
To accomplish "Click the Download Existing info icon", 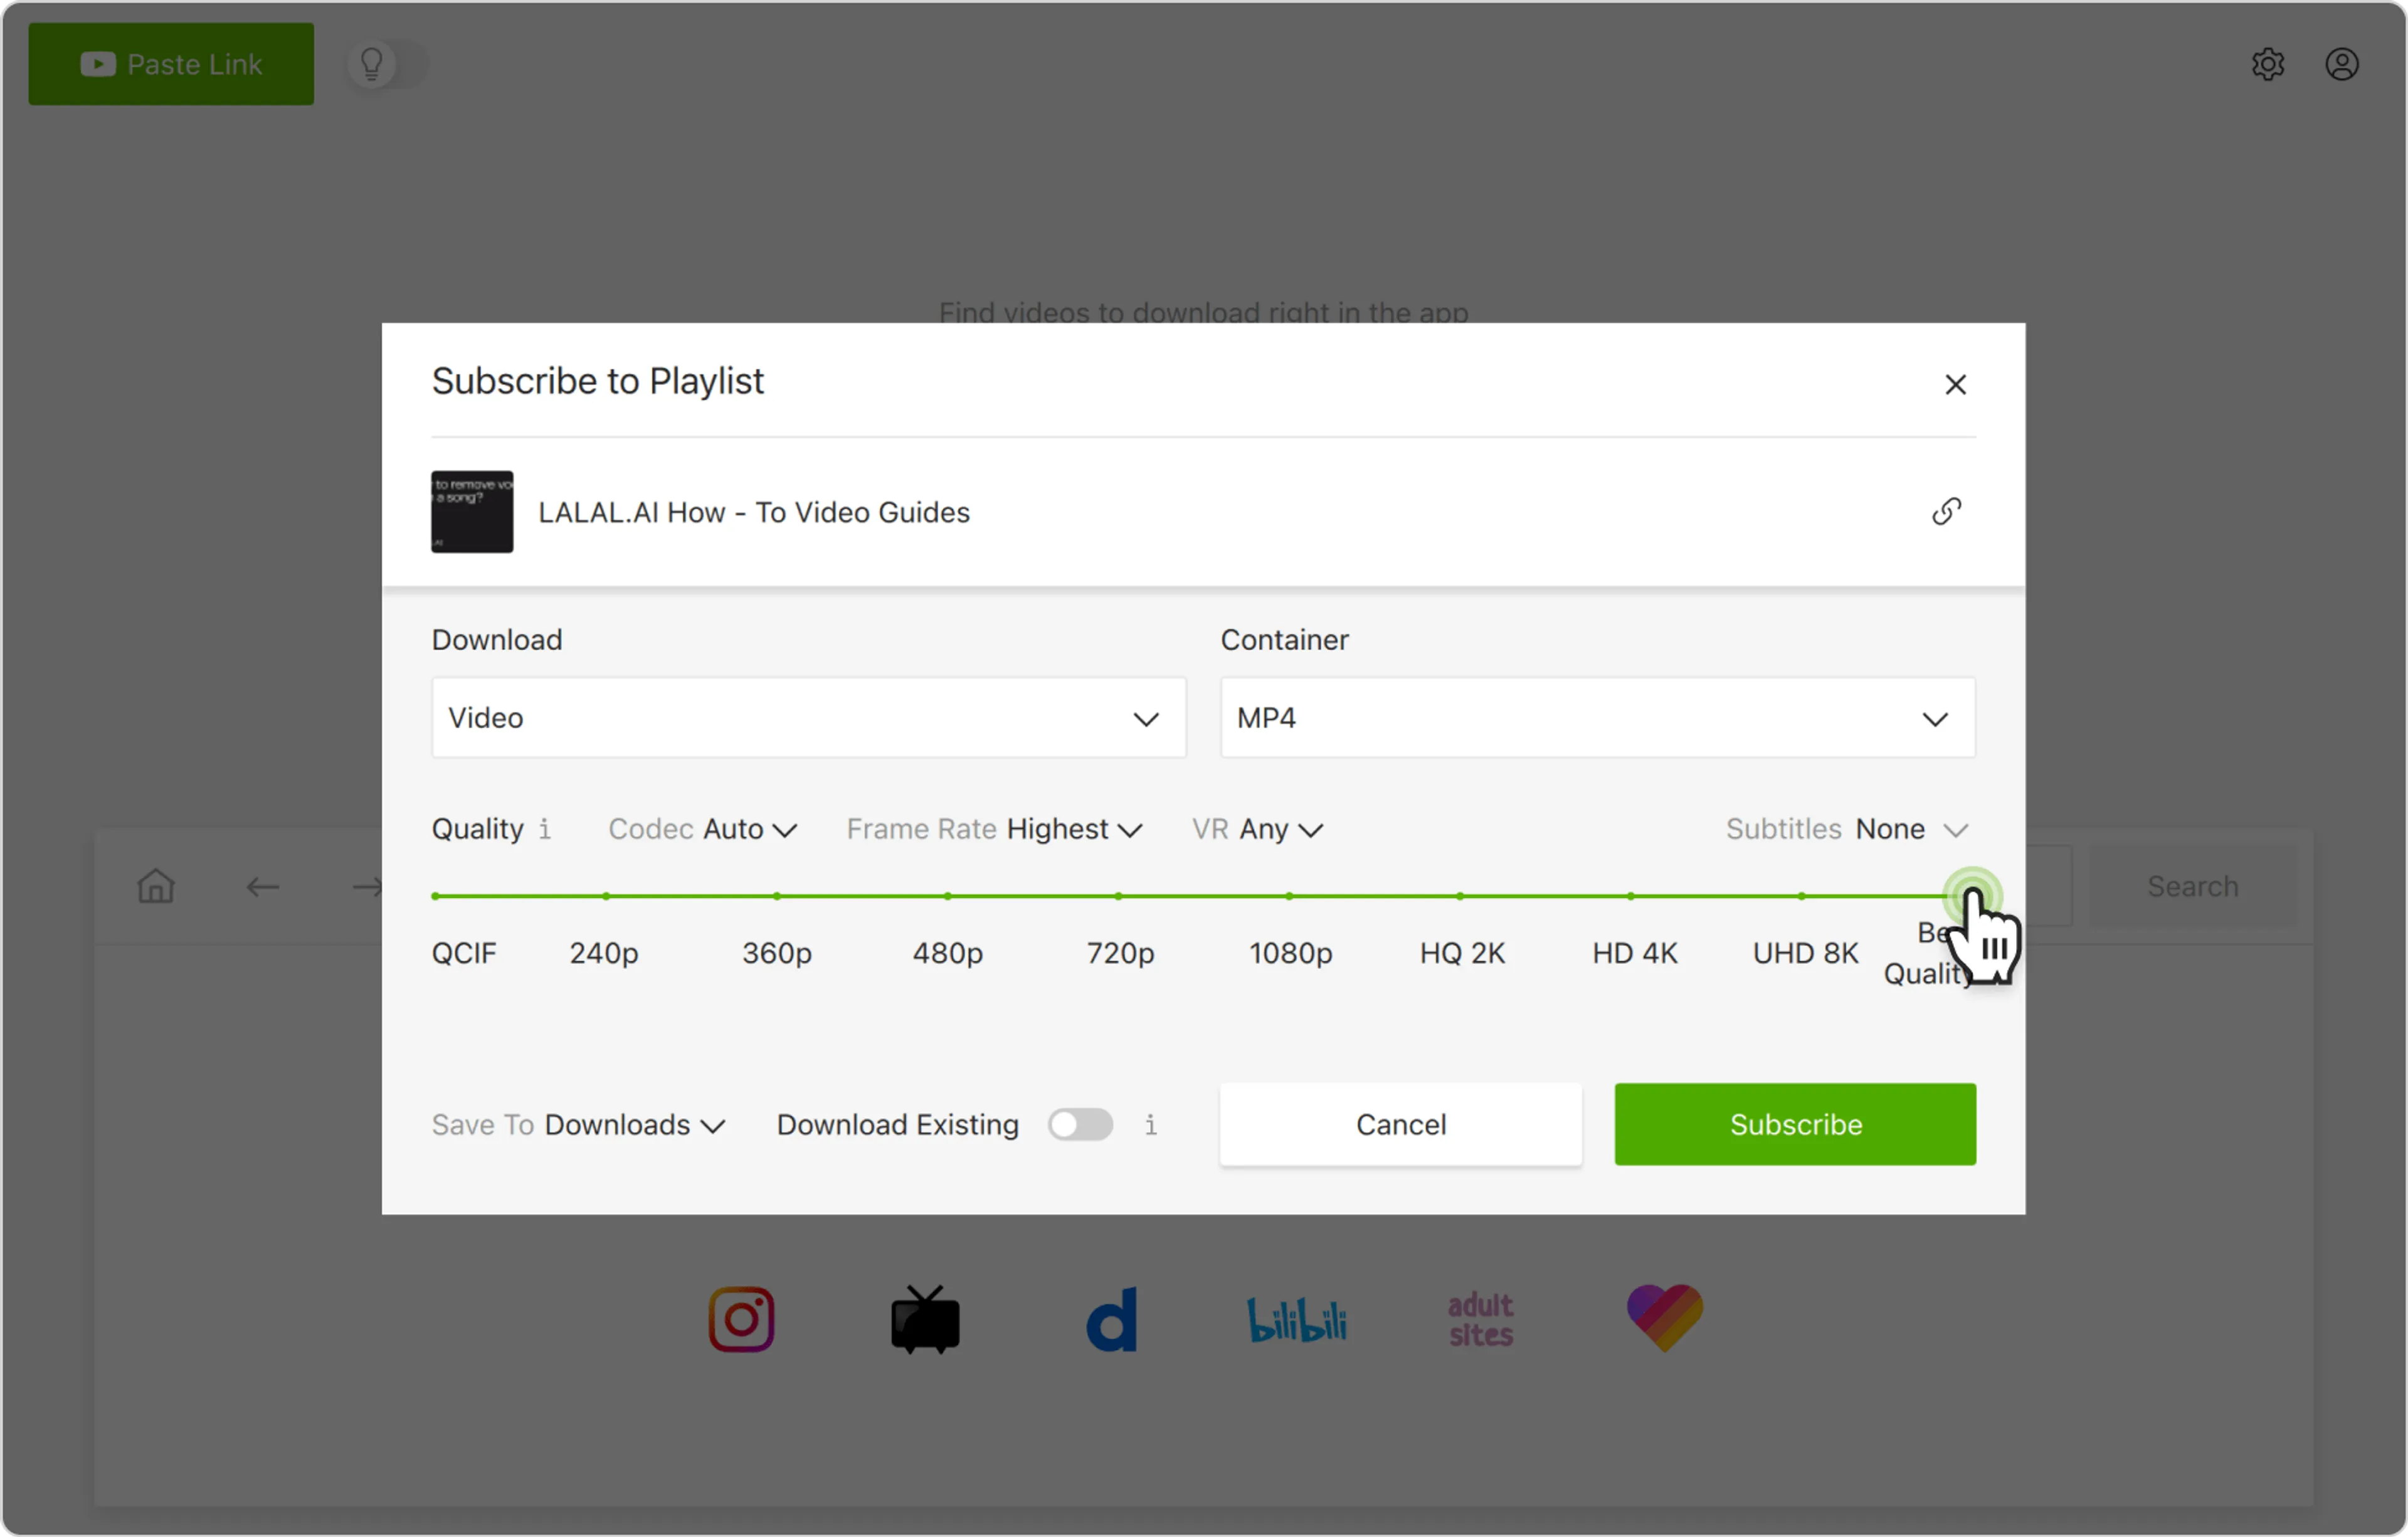I will click(x=1151, y=1125).
